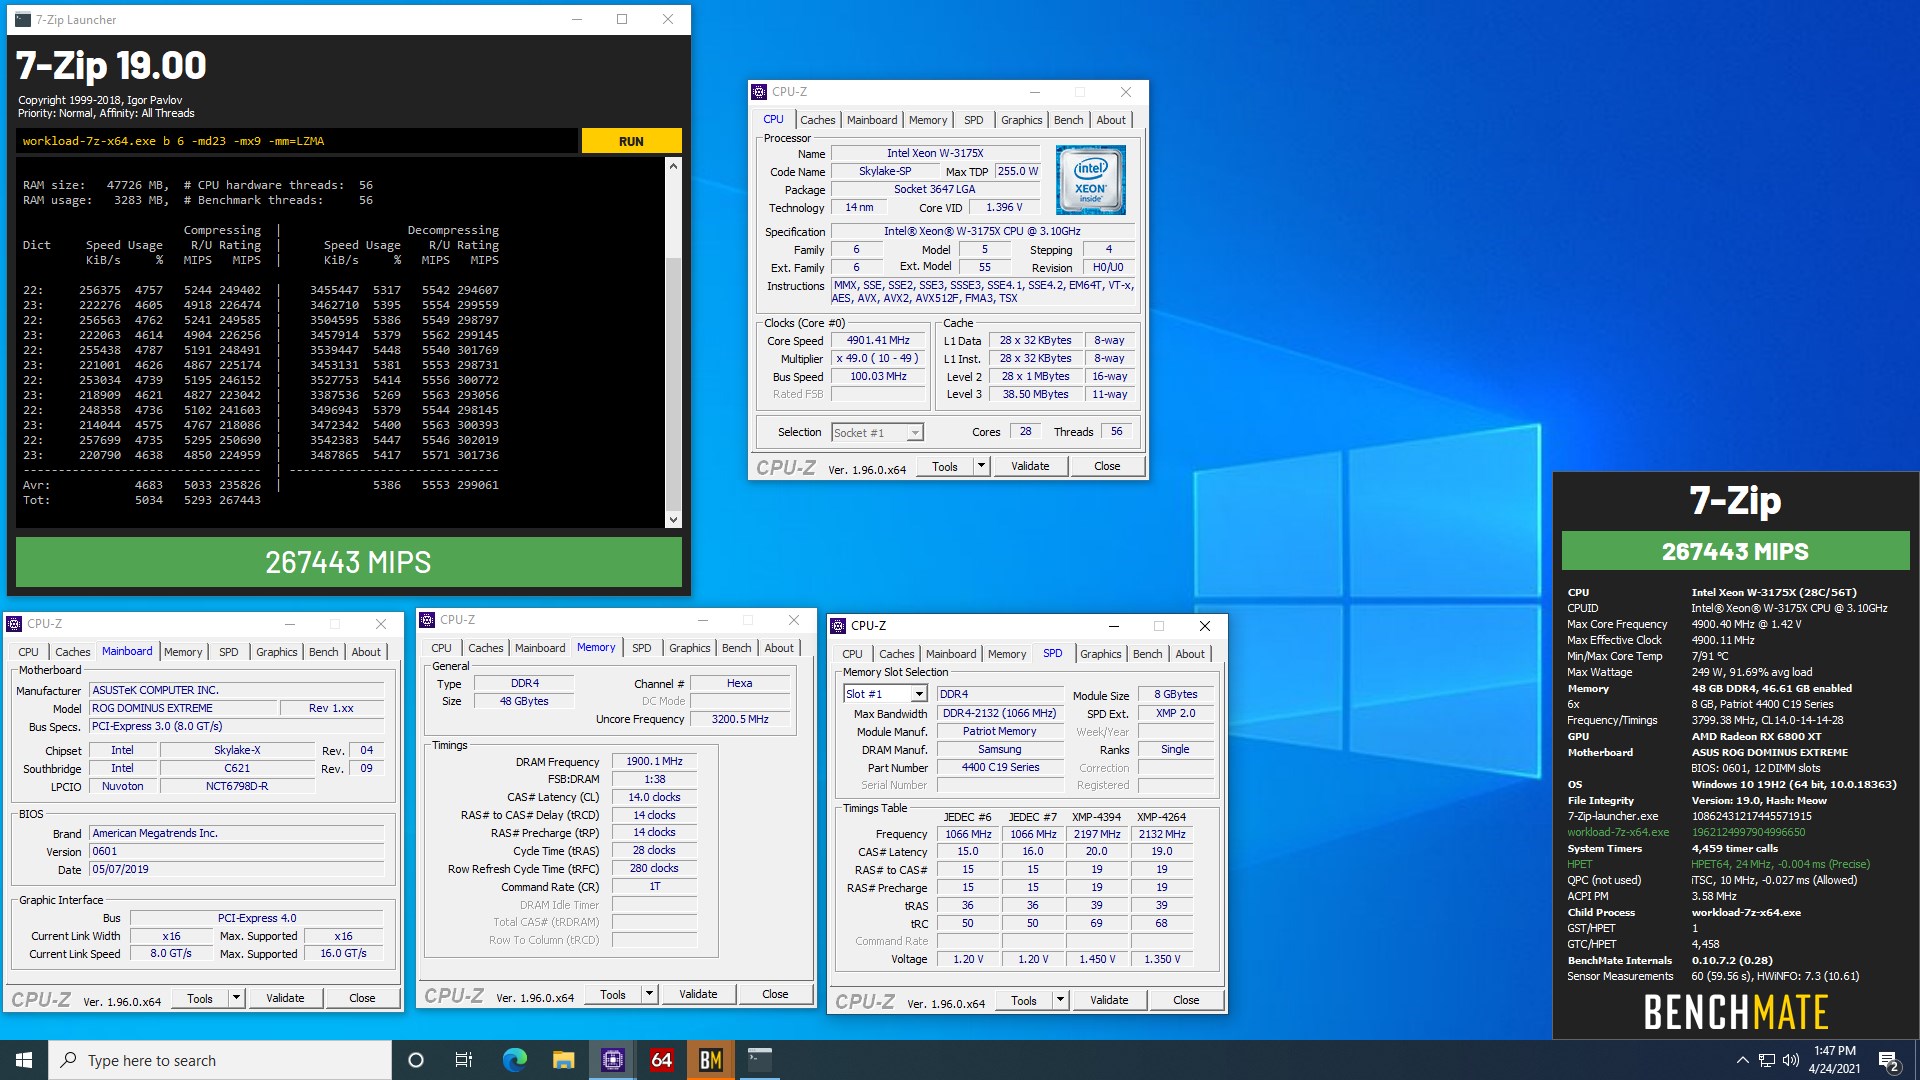The height and width of the screenshot is (1080, 1920).
Task: Click scrollbar up arrow in 7-Zip output
Action: pos(673,166)
